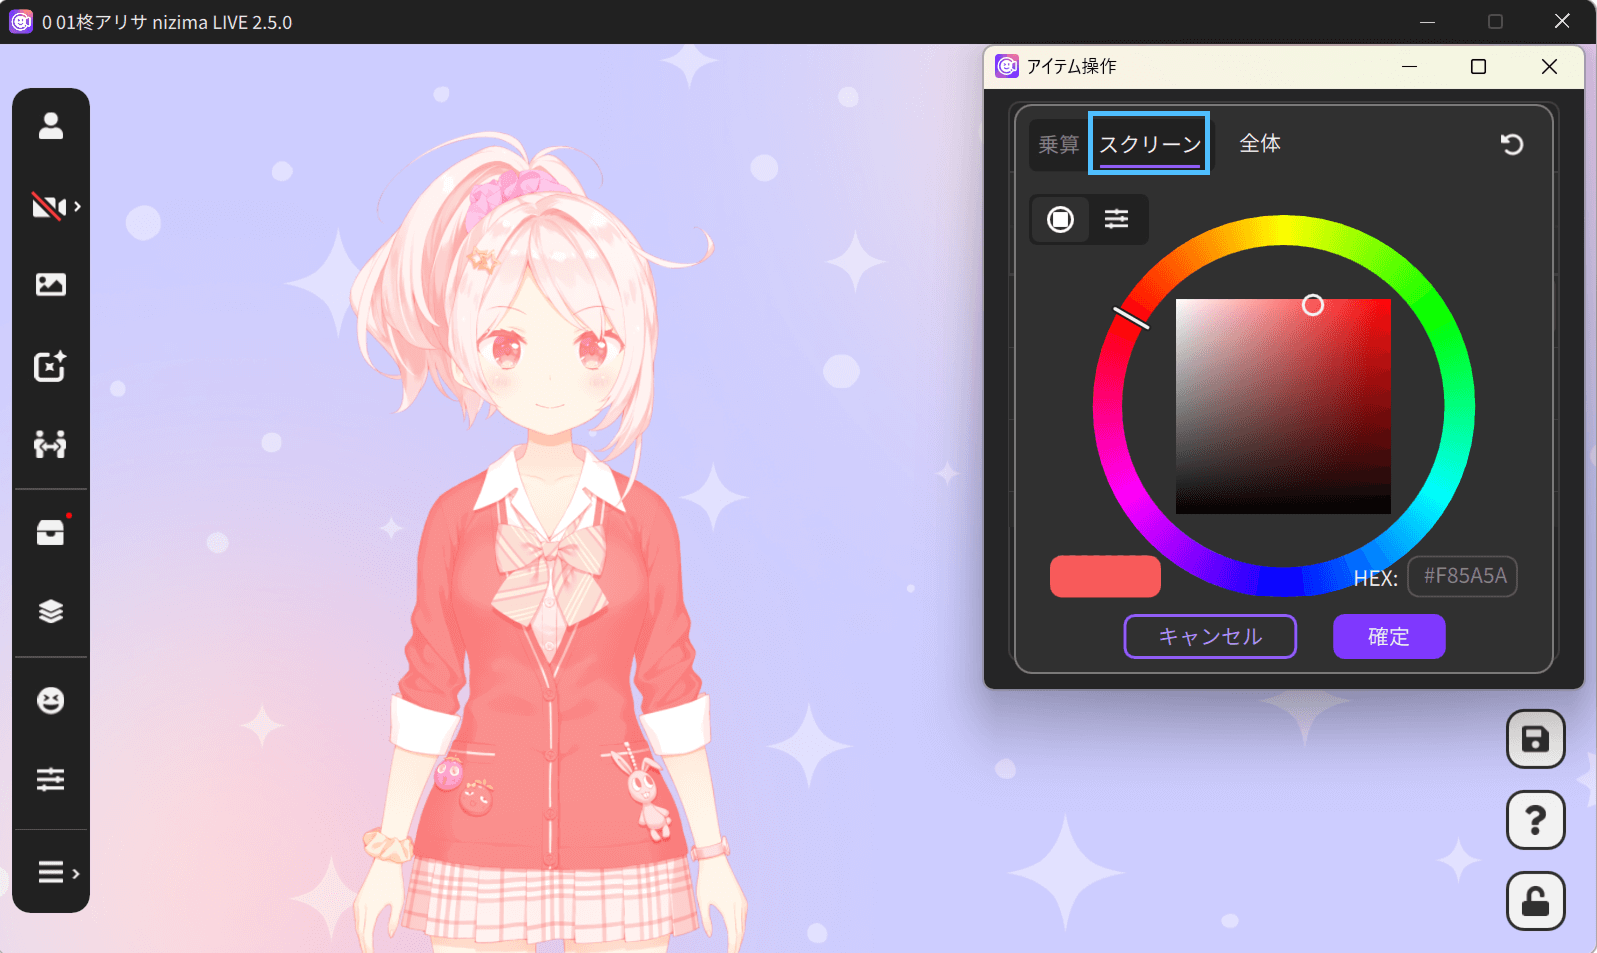Open the expression smiley face icon

(x=51, y=700)
